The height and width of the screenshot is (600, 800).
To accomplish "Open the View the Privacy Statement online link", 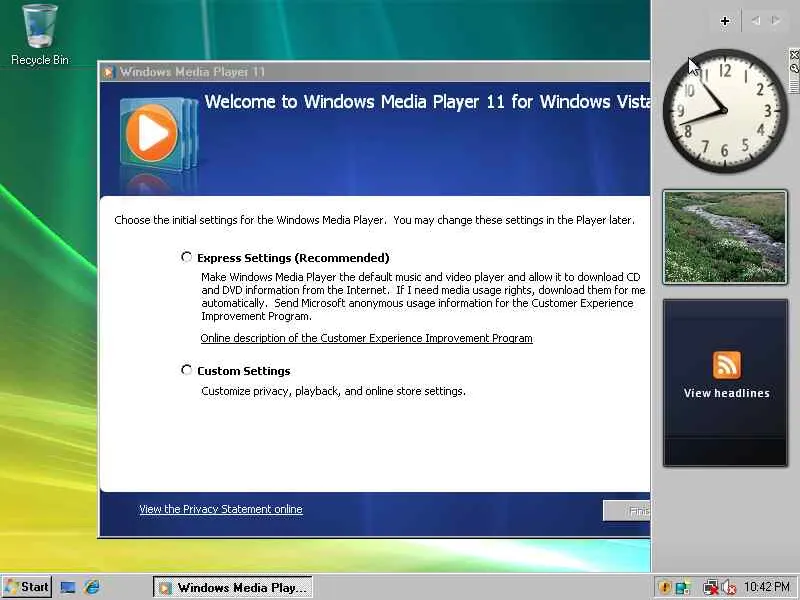I will [221, 509].
